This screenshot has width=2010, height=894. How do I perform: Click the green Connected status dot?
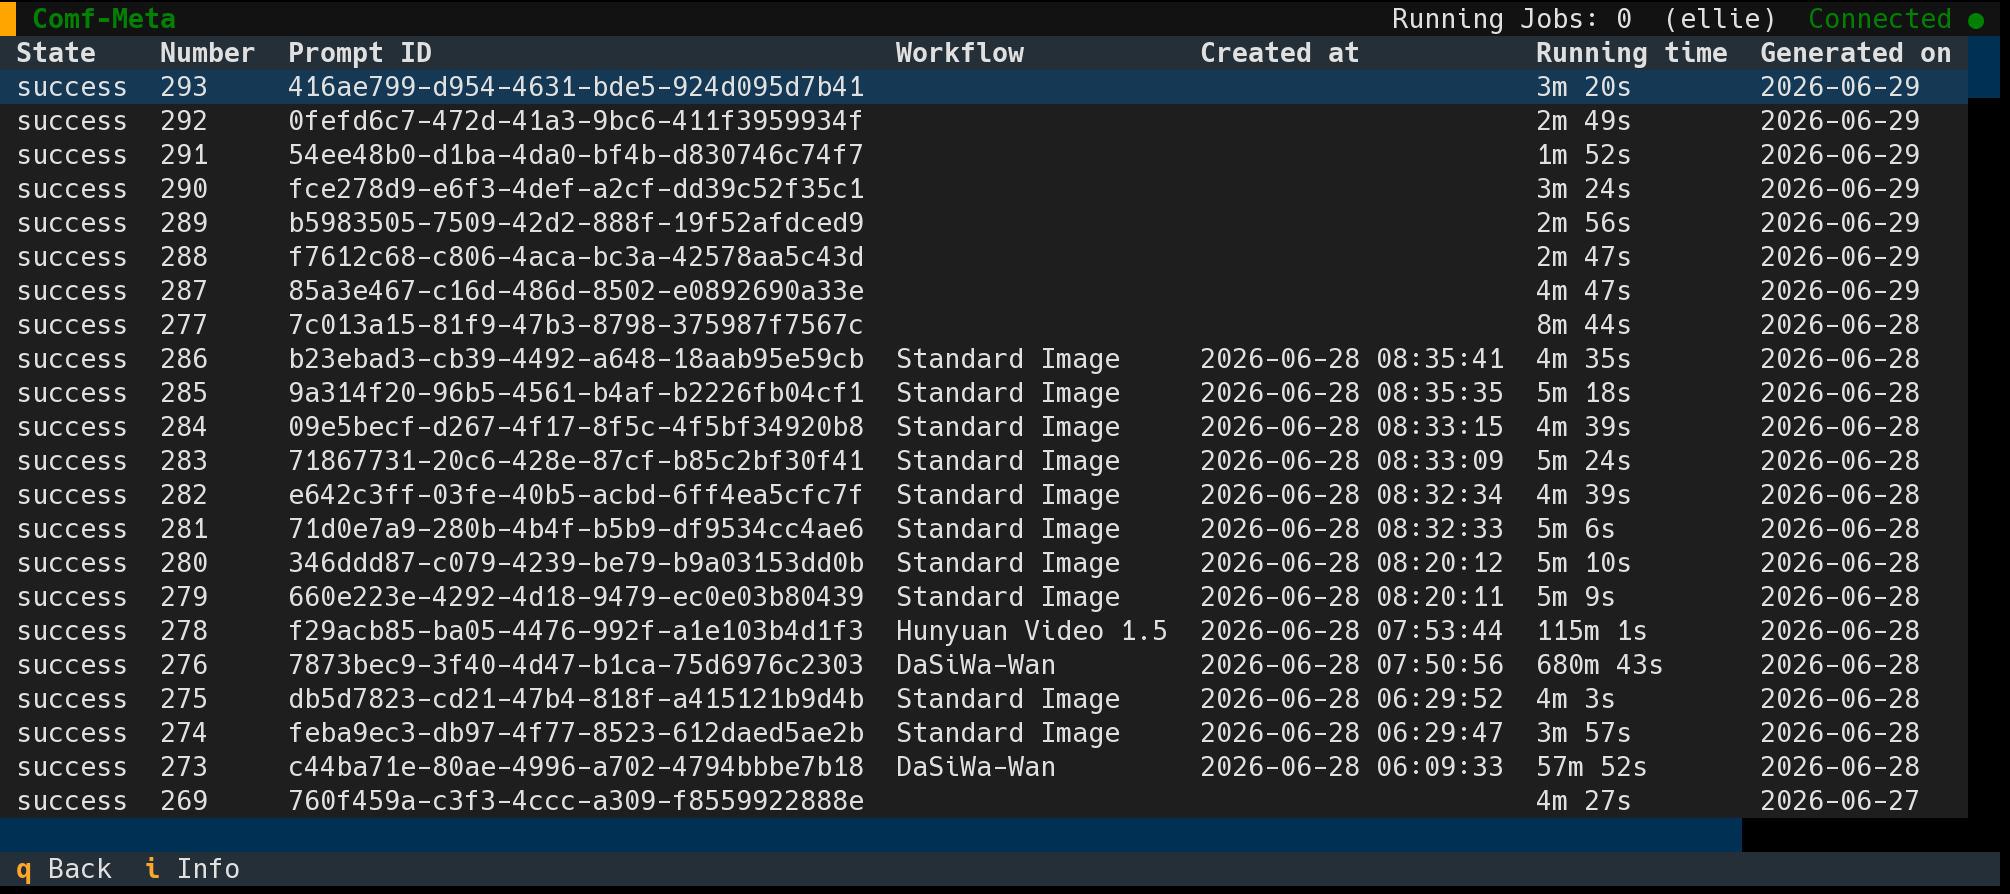pyautogui.click(x=1975, y=20)
